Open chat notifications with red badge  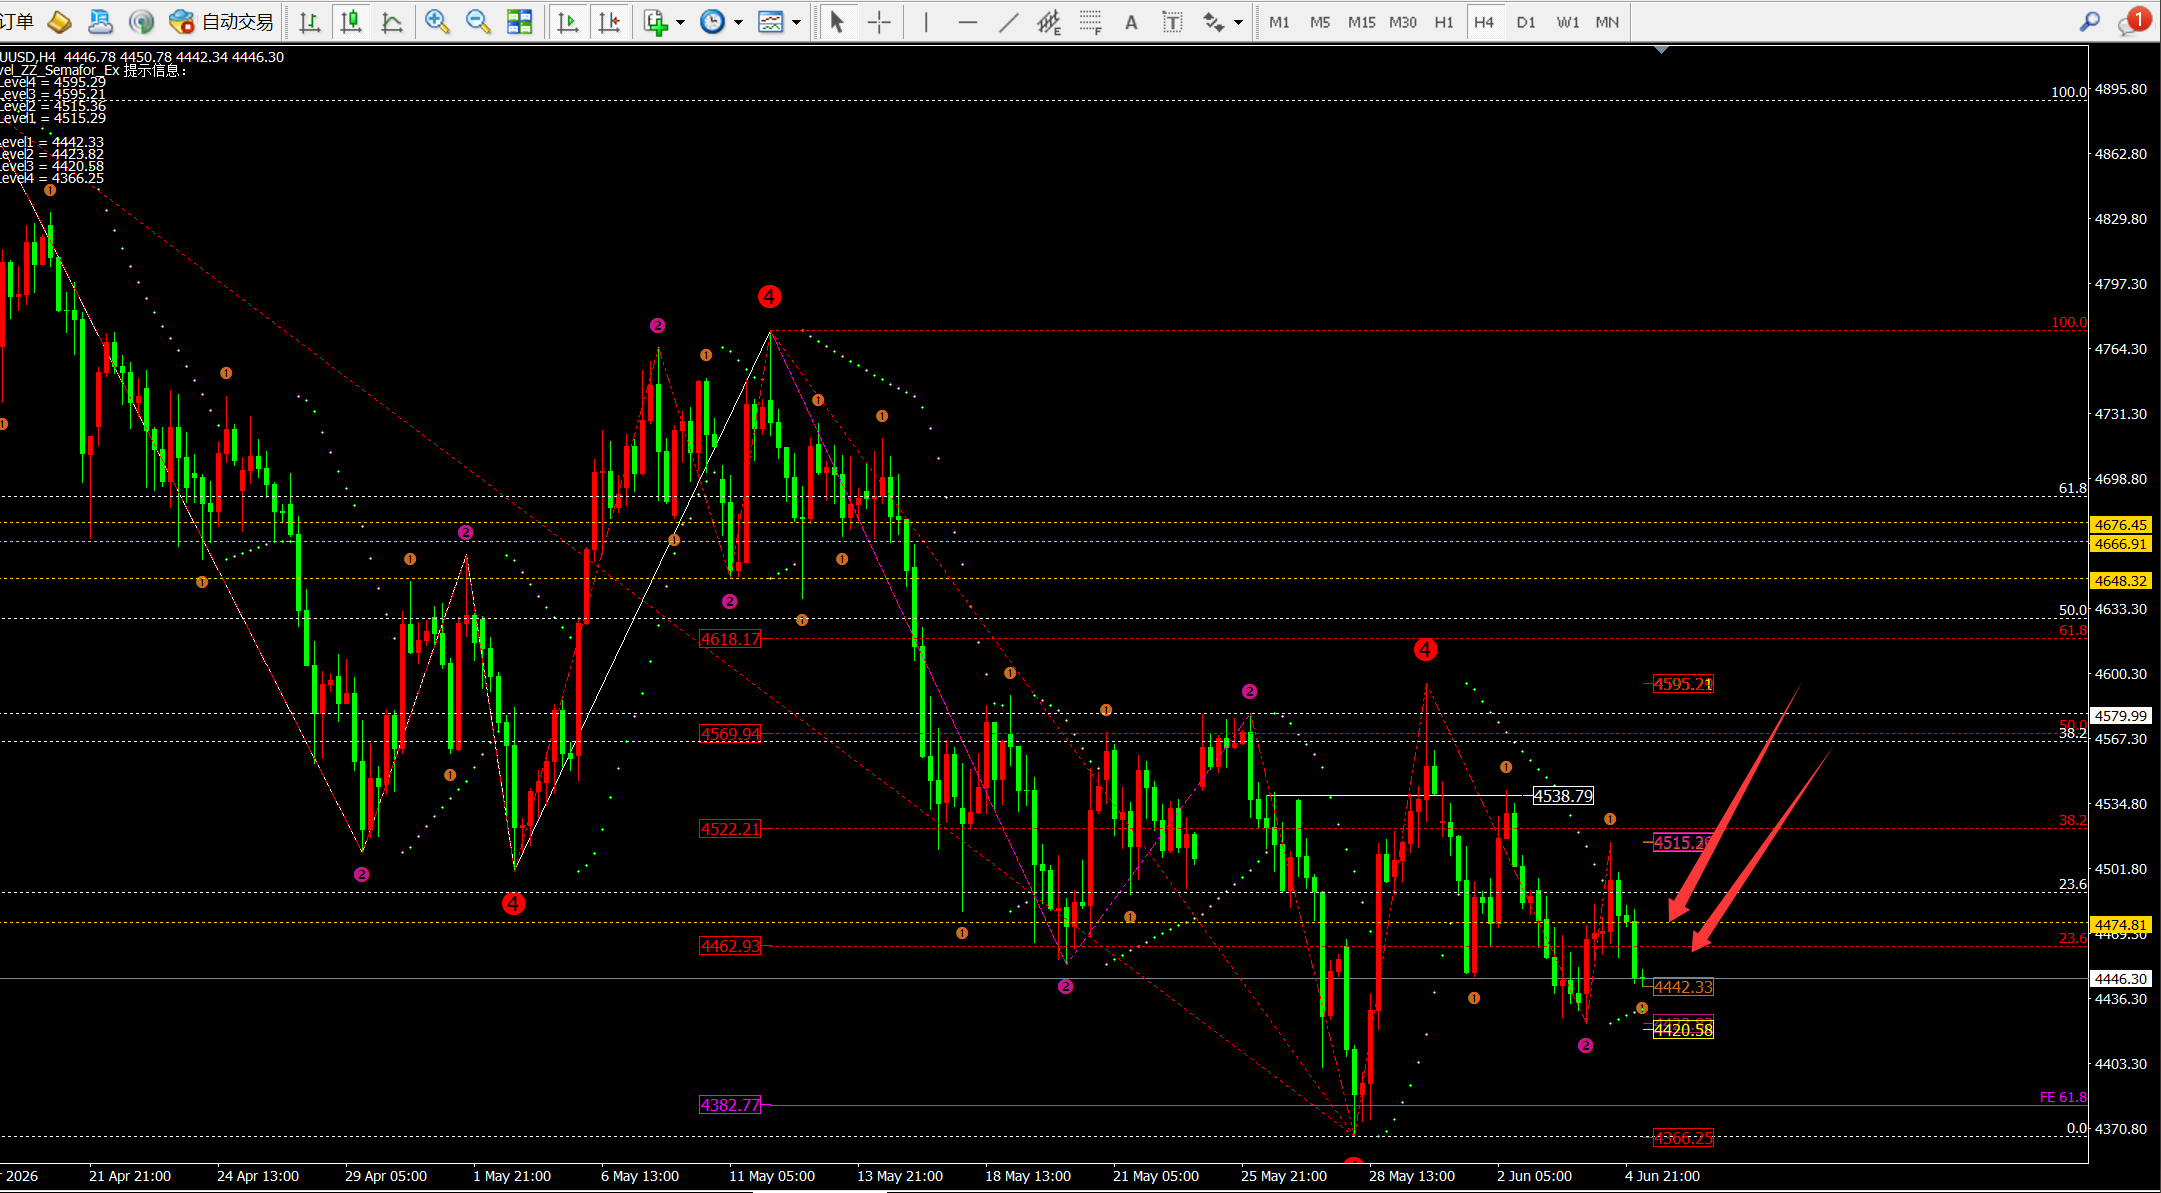coord(2133,20)
